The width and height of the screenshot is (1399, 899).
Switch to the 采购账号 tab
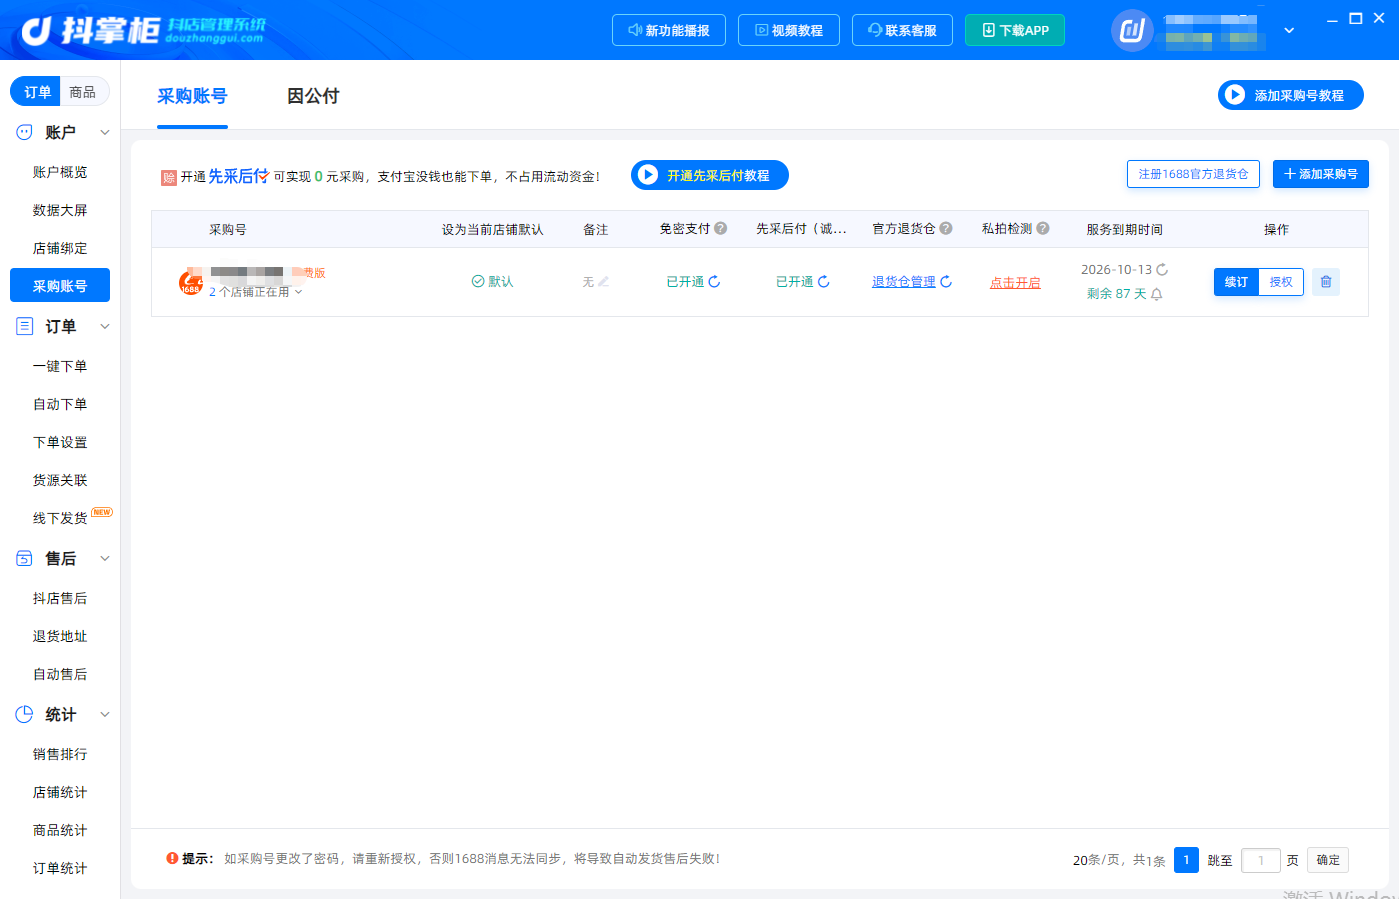pos(192,96)
